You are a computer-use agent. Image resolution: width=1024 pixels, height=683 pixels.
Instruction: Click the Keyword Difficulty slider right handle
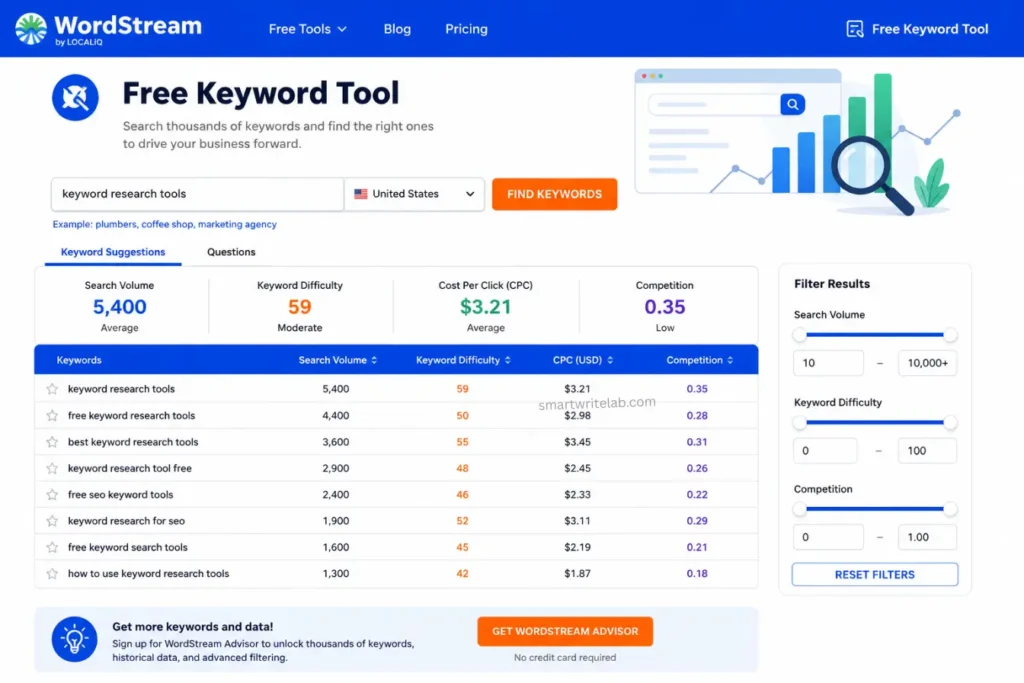(950, 422)
